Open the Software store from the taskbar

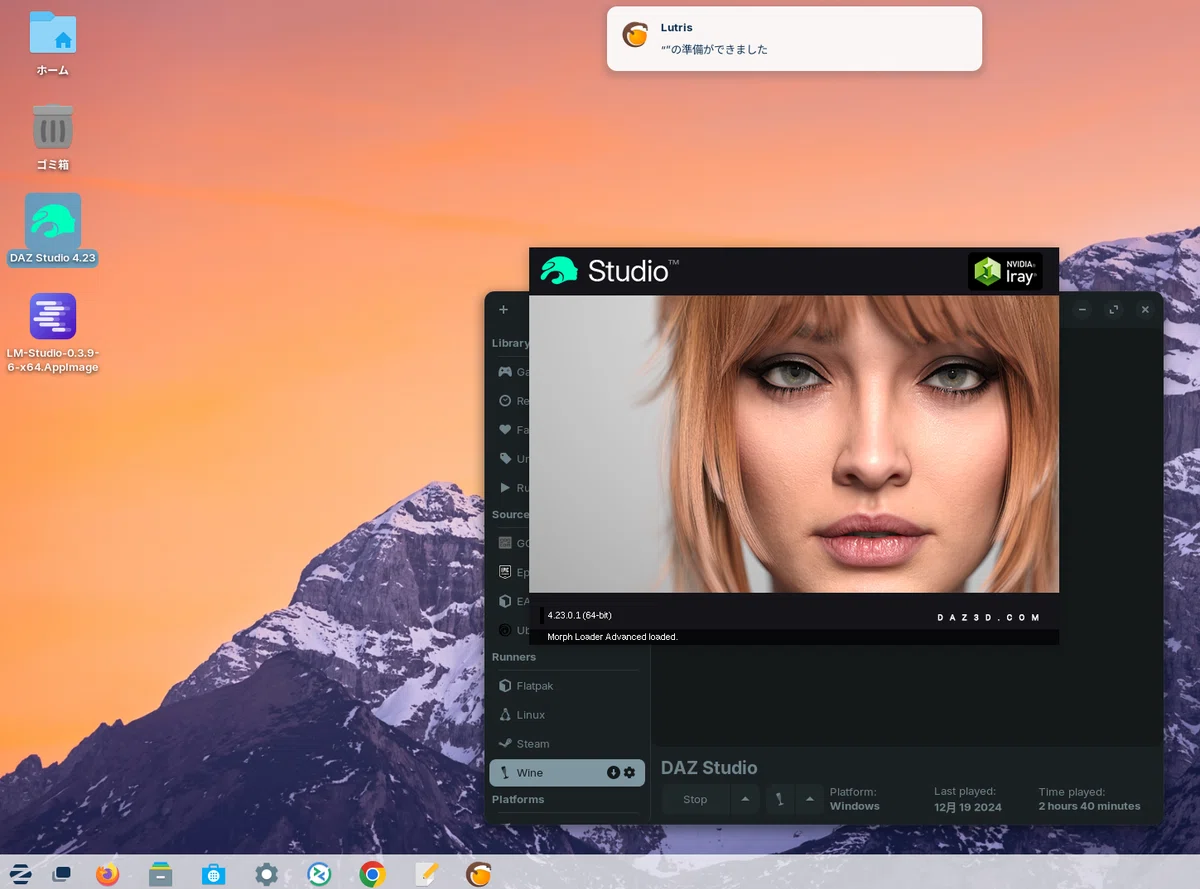(213, 874)
